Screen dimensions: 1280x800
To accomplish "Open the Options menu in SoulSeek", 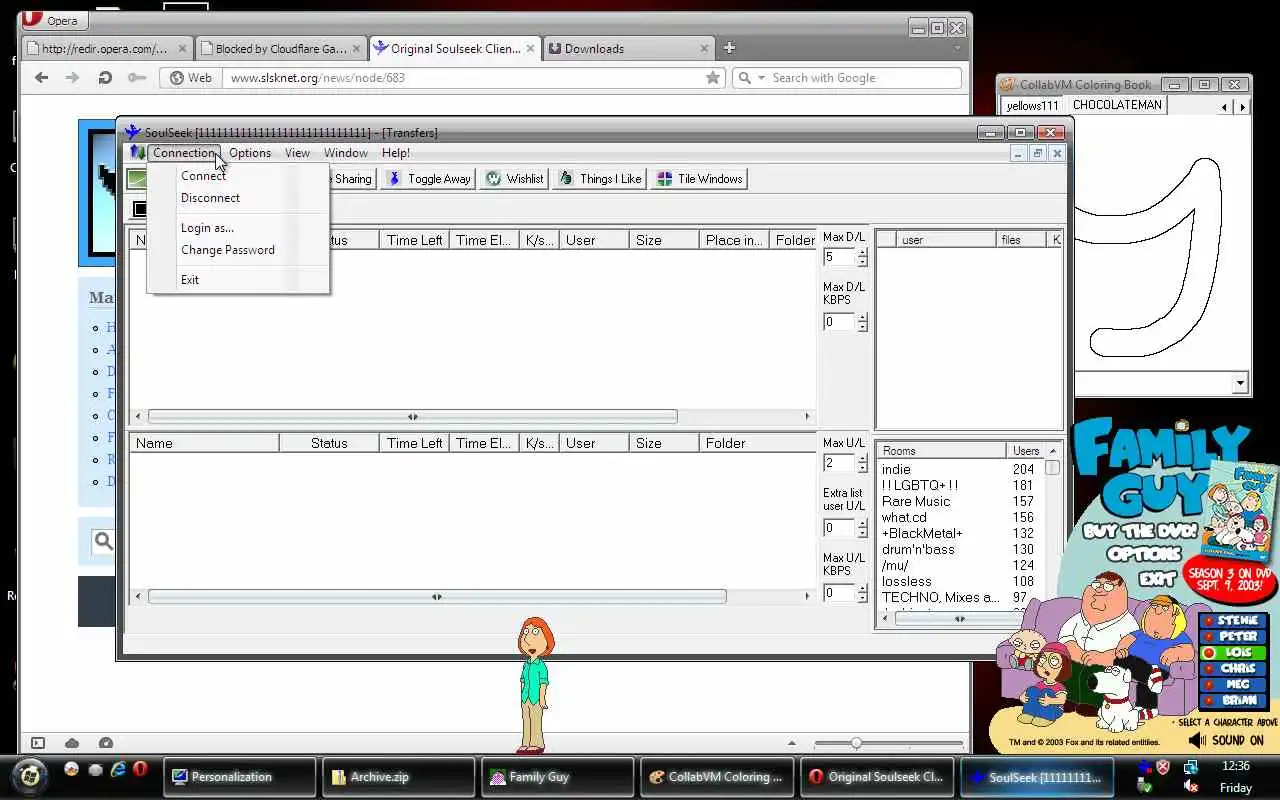I will pos(250,153).
